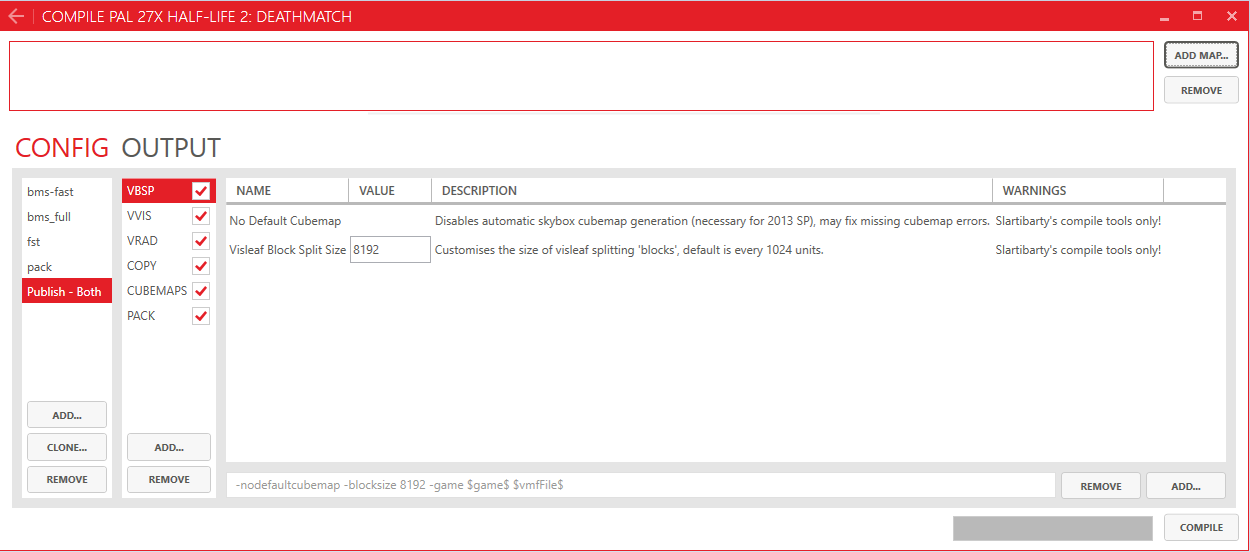Click the empty map file list box
The width and height of the screenshot is (1250, 552).
[x=581, y=76]
